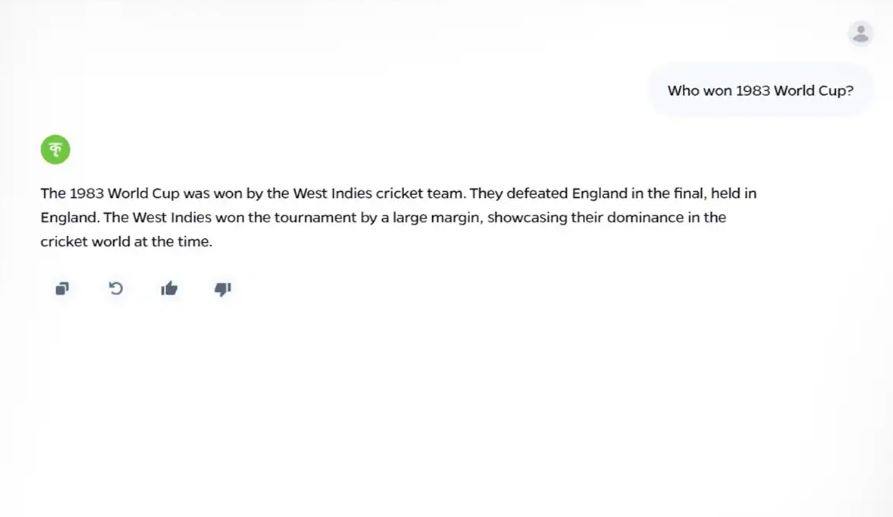Click the word "final" in the response

point(684,193)
